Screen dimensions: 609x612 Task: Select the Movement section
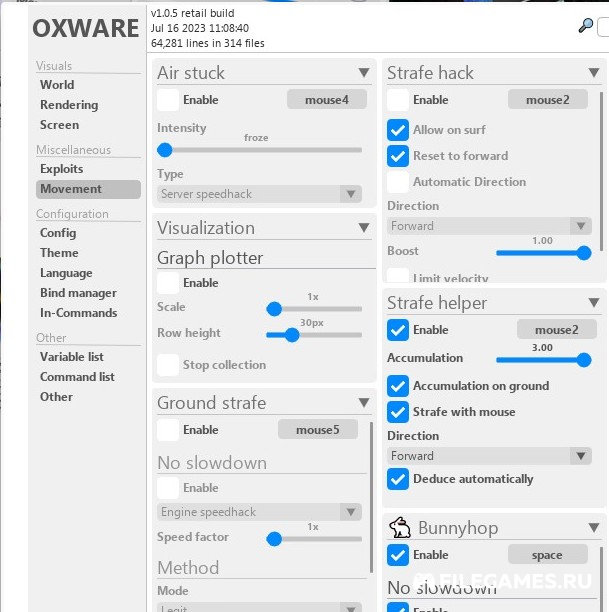88,189
